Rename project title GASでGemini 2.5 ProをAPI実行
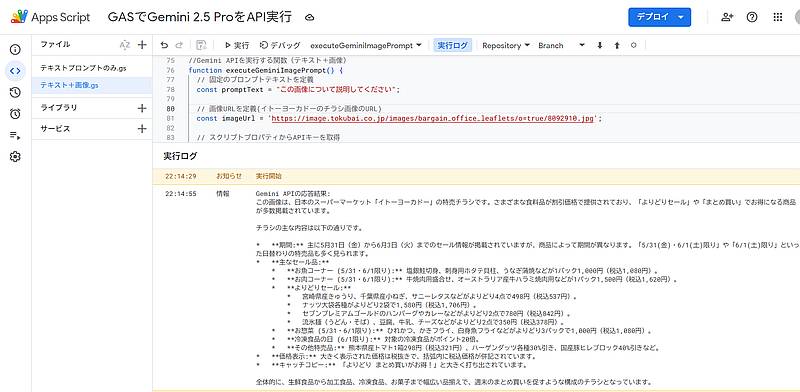The width and height of the screenshot is (800, 392). point(199,17)
